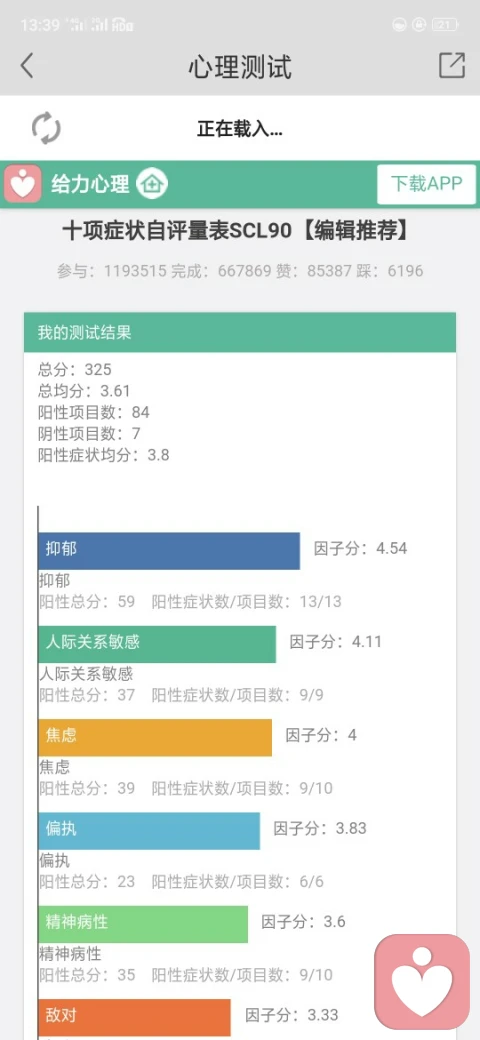Open the home icon beside 给力心理
The width and height of the screenshot is (480, 1040).
(152, 184)
